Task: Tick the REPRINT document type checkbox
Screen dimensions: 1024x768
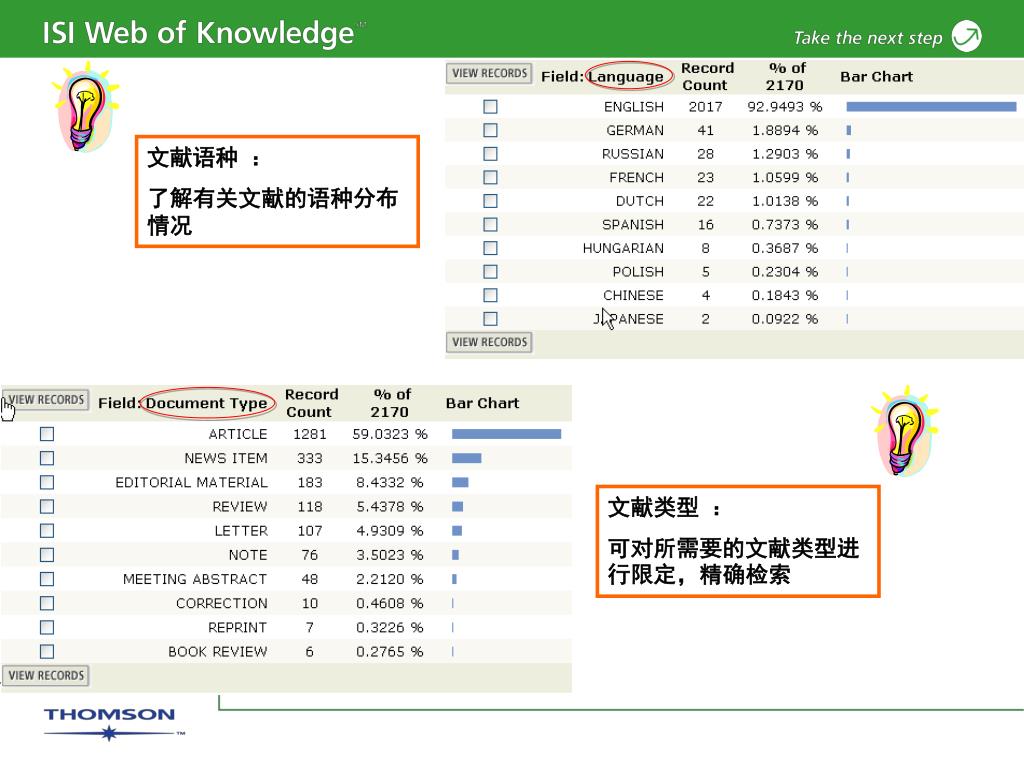Action: [47, 627]
